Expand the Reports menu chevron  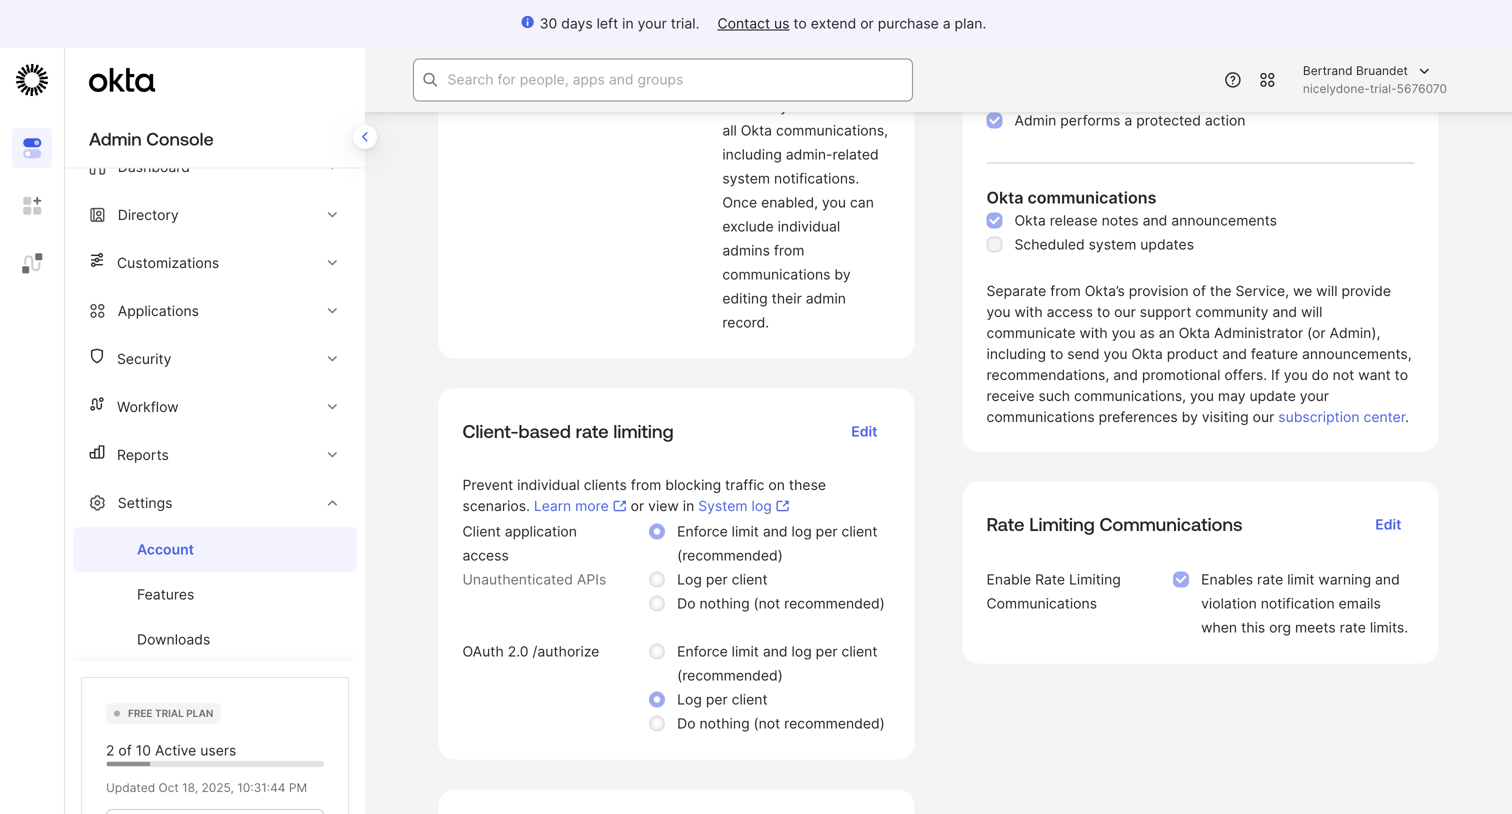pos(332,455)
